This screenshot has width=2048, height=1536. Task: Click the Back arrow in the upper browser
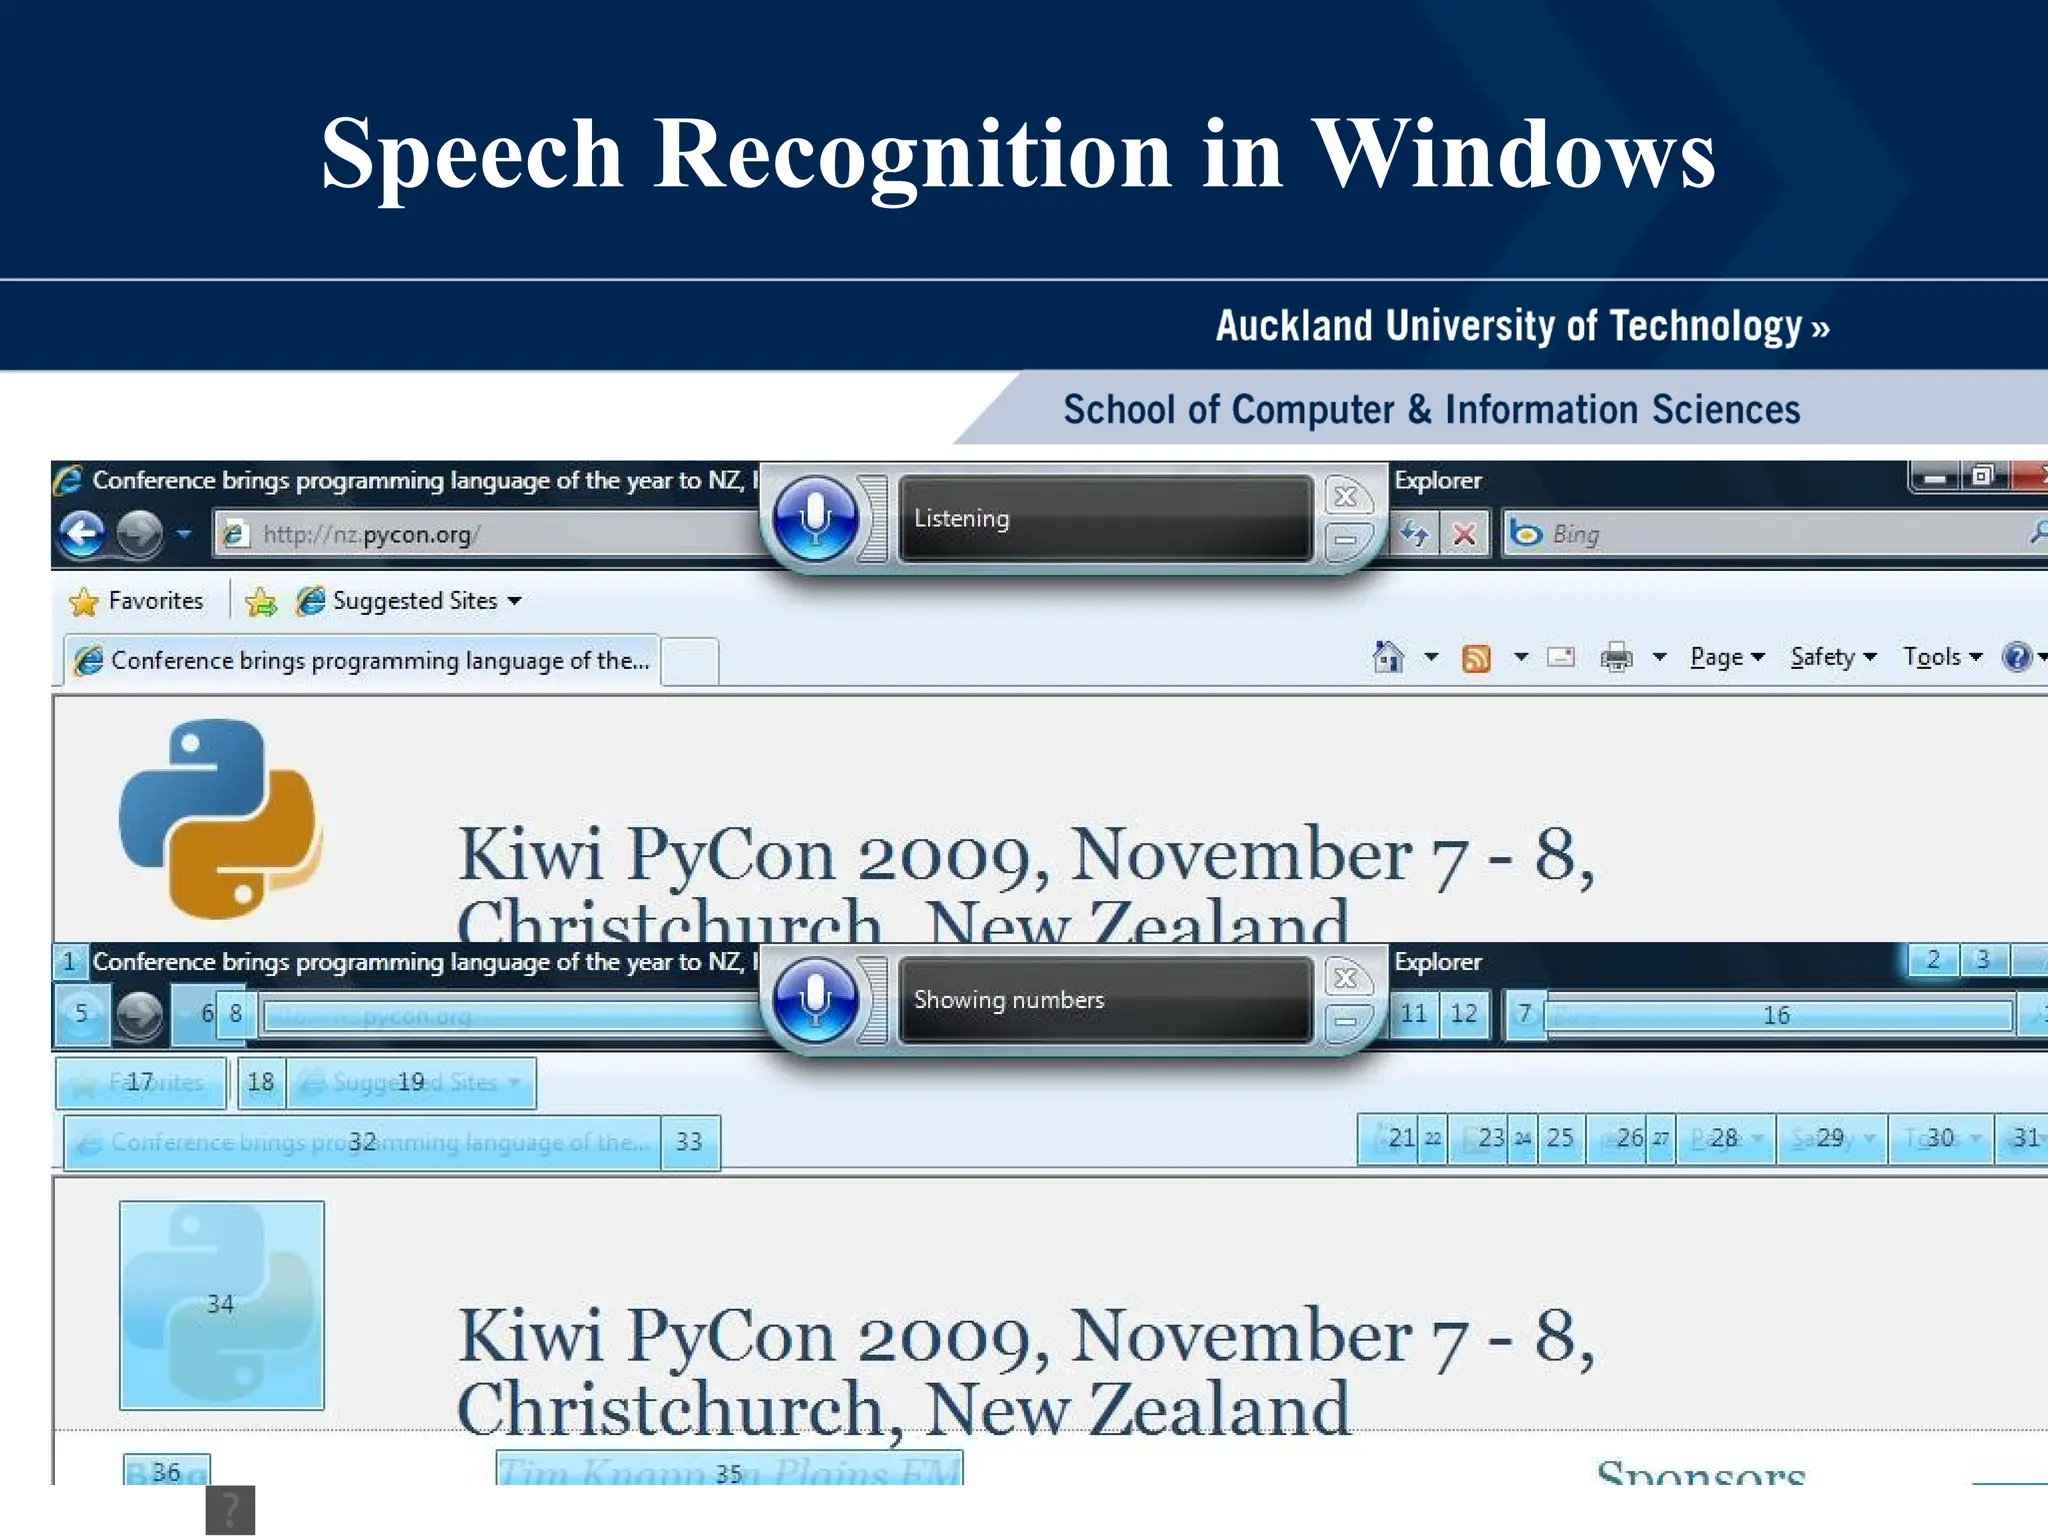tap(82, 533)
